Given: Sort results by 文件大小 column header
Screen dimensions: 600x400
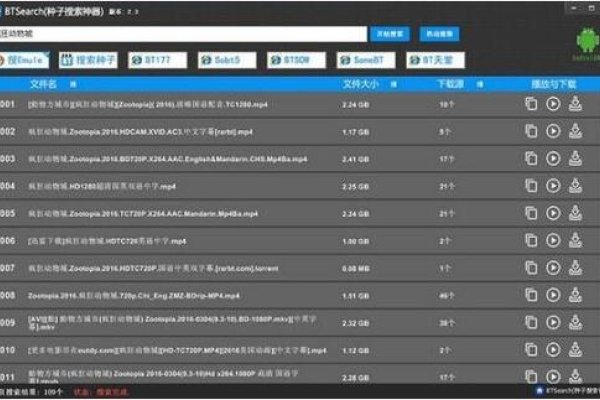Looking at the screenshot, I should coord(359,83).
